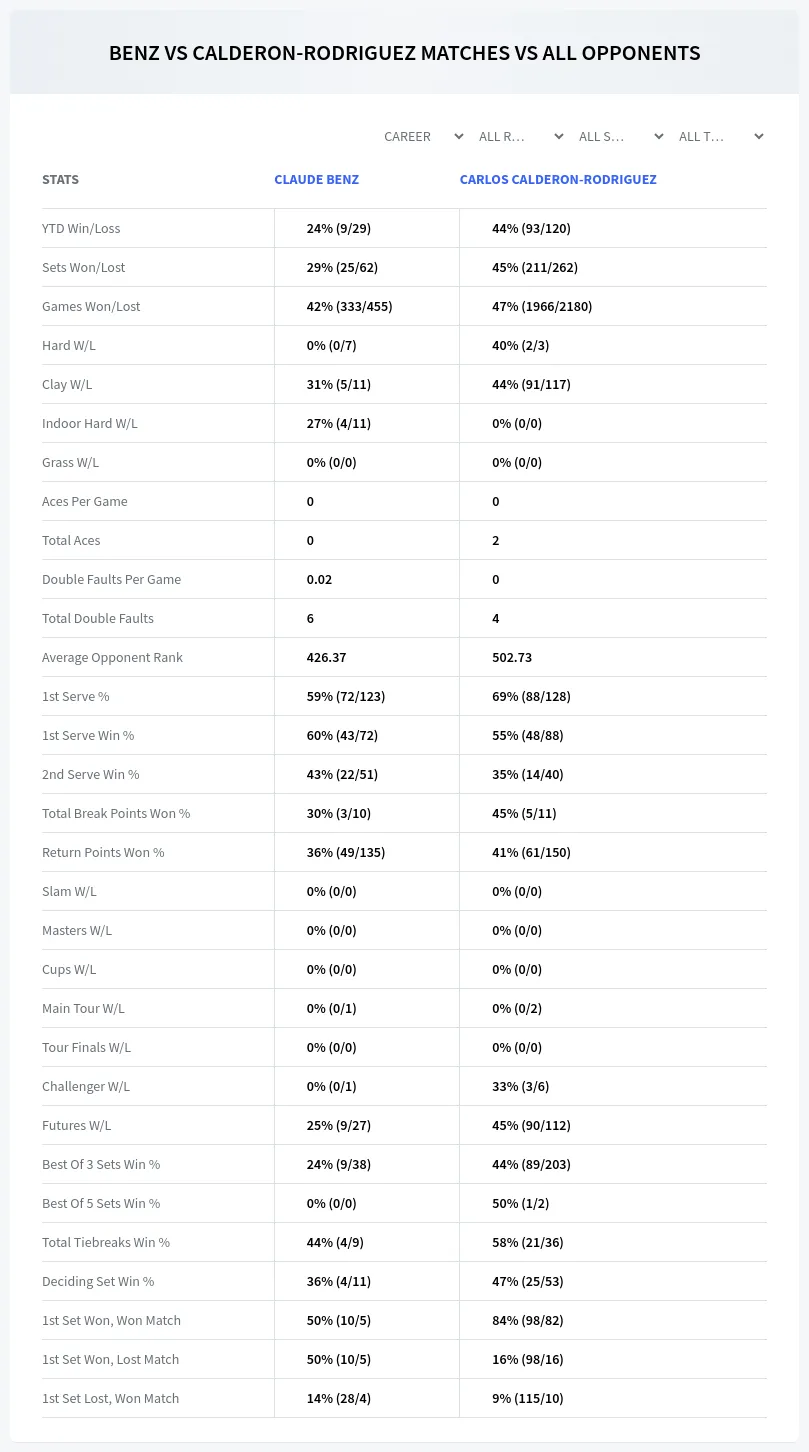Open Claude Benz player link
This screenshot has height=1452, width=809.
316,180
